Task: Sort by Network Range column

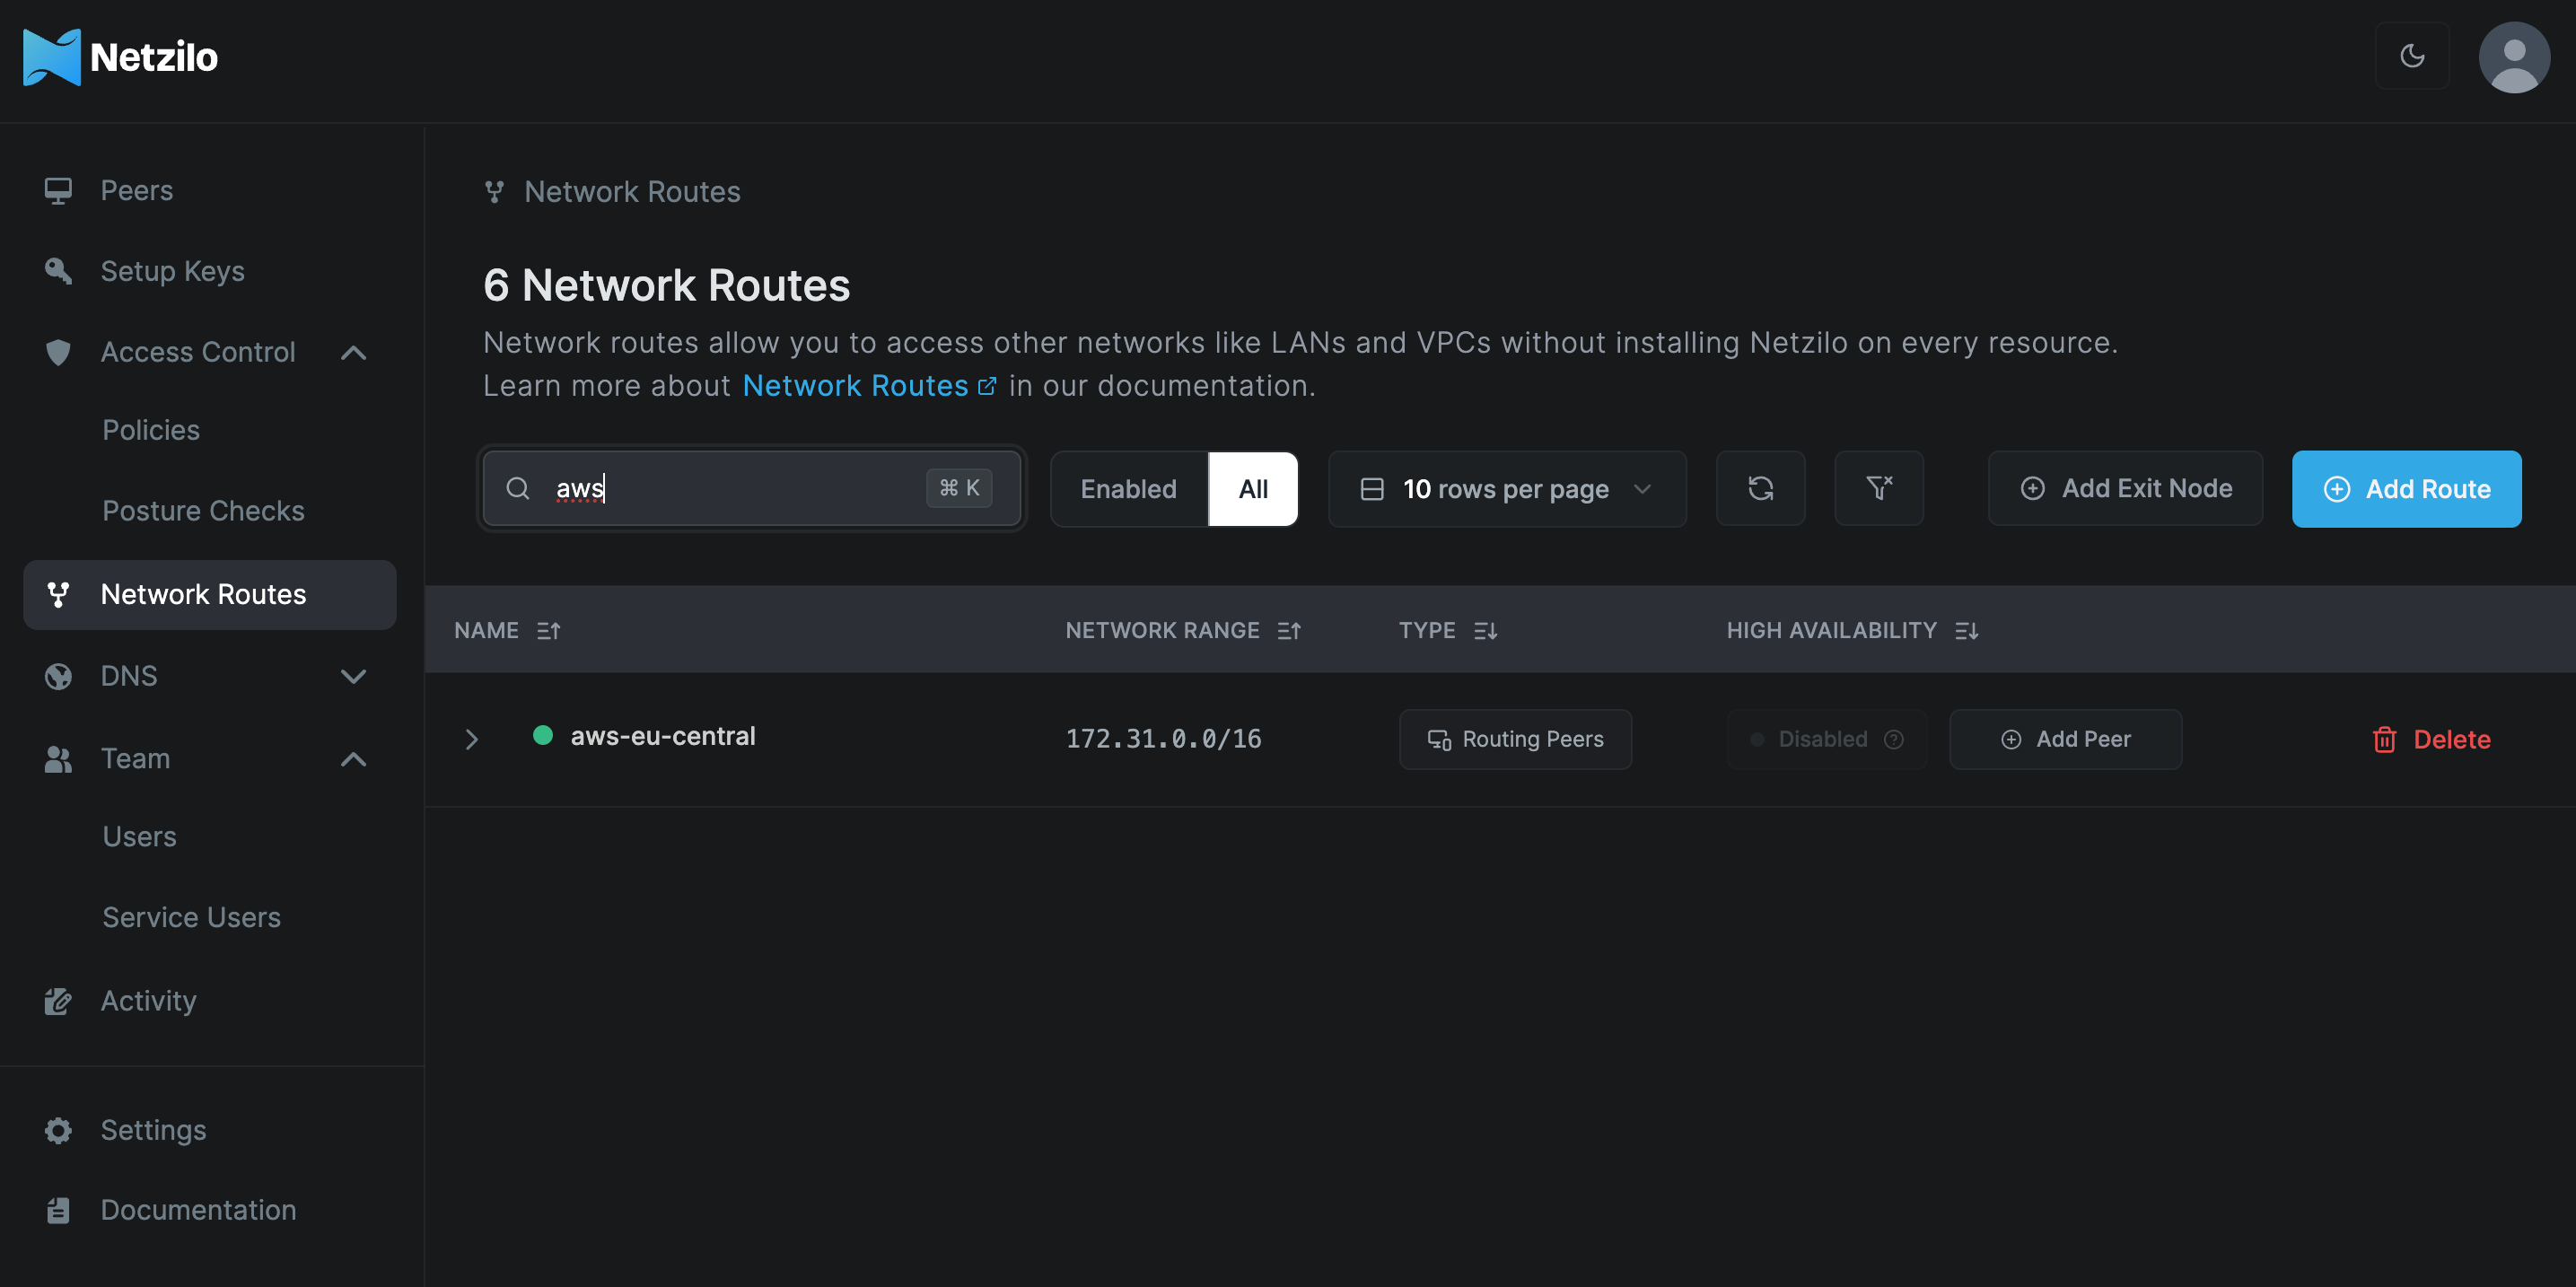Action: (x=1289, y=630)
